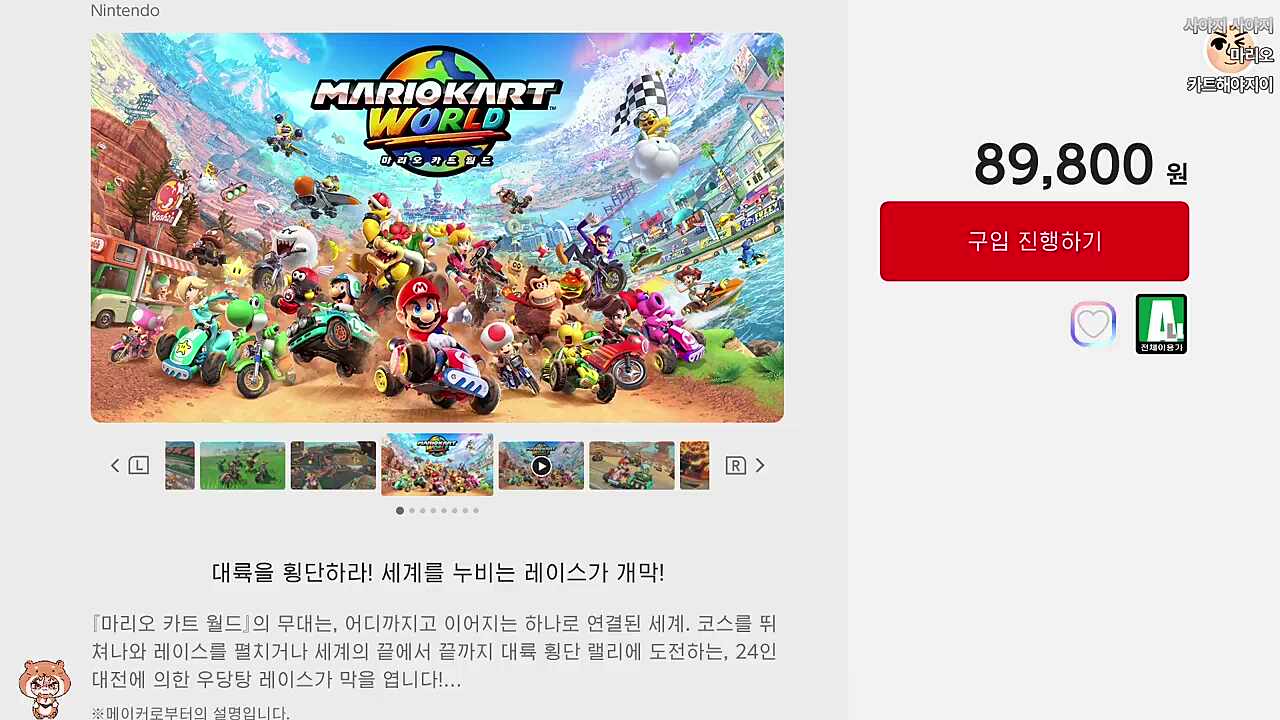Play the trailer video thumbnail
1280x720 pixels.
tap(541, 465)
